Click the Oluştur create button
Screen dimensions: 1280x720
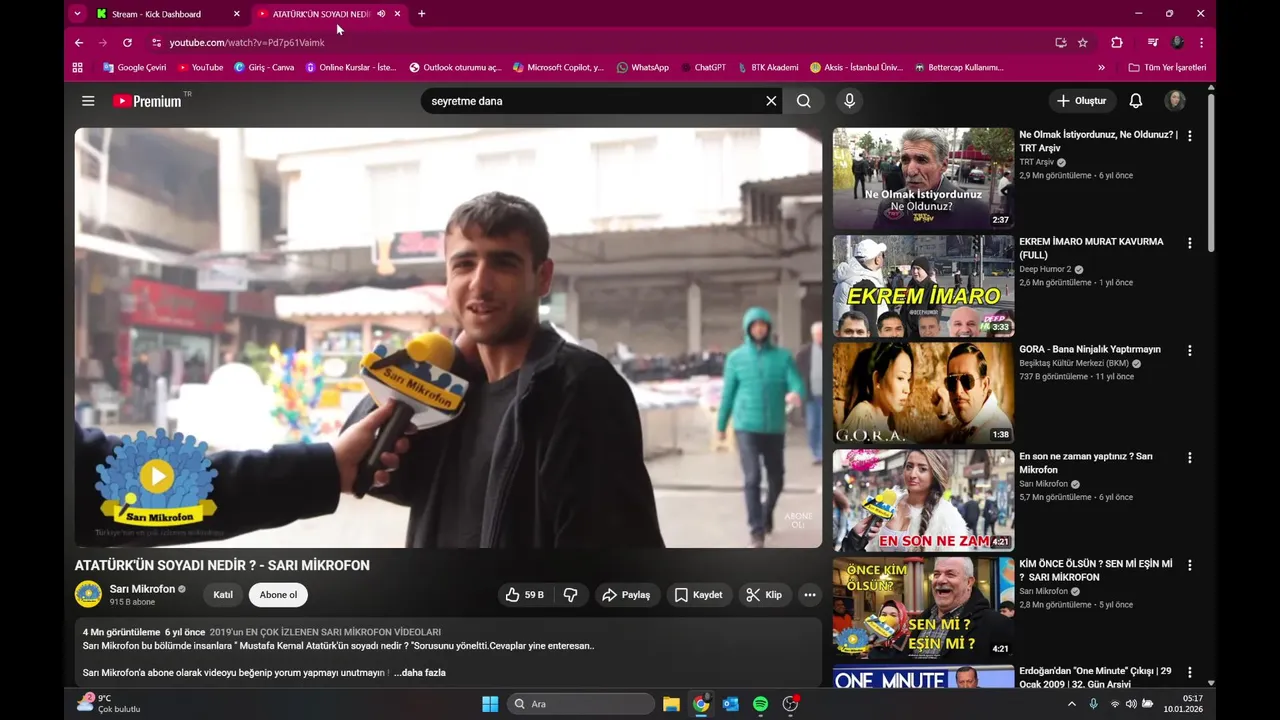point(1081,101)
